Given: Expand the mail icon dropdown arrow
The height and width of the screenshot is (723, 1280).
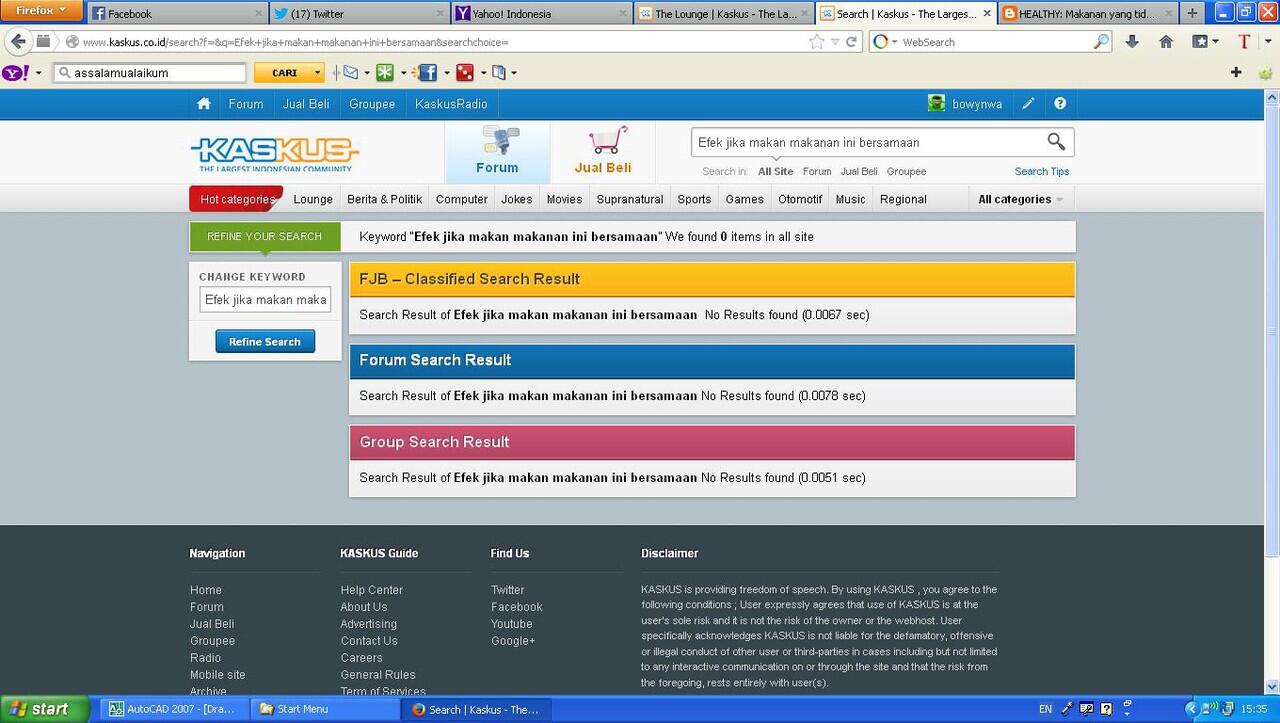Looking at the screenshot, I should [x=367, y=73].
